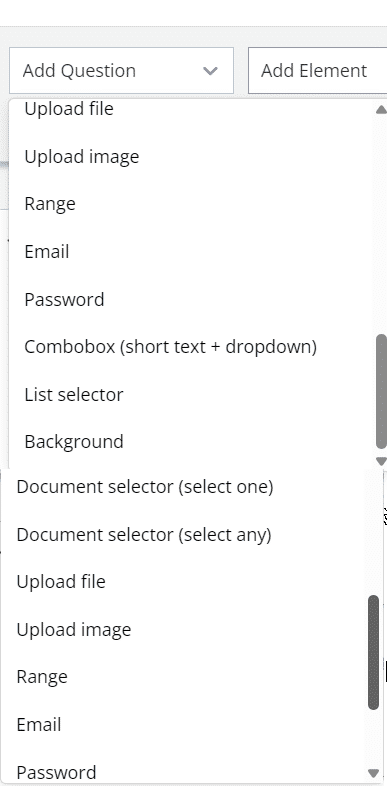The height and width of the screenshot is (786, 387).
Task: Click scroll-down arrow beside Background option
Action: 381,461
